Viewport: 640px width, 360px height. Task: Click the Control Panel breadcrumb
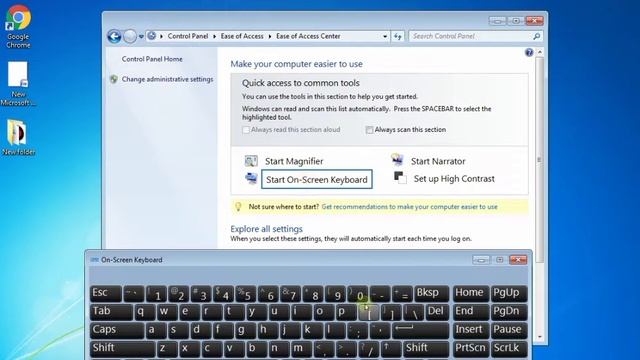pos(188,36)
